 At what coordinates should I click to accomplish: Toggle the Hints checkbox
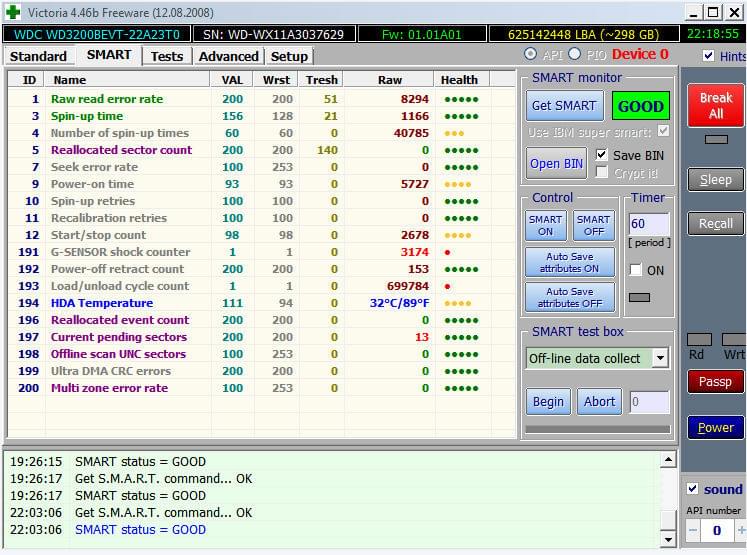click(x=708, y=56)
